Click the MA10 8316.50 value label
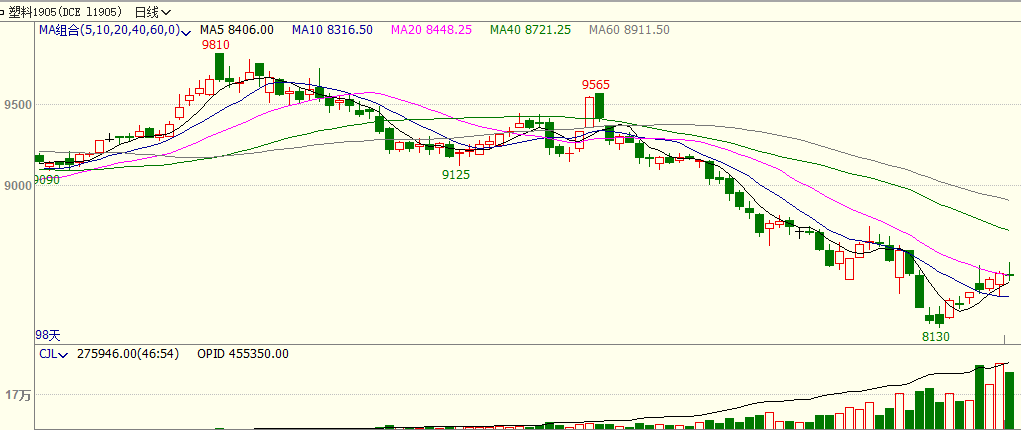 pyautogui.click(x=332, y=30)
